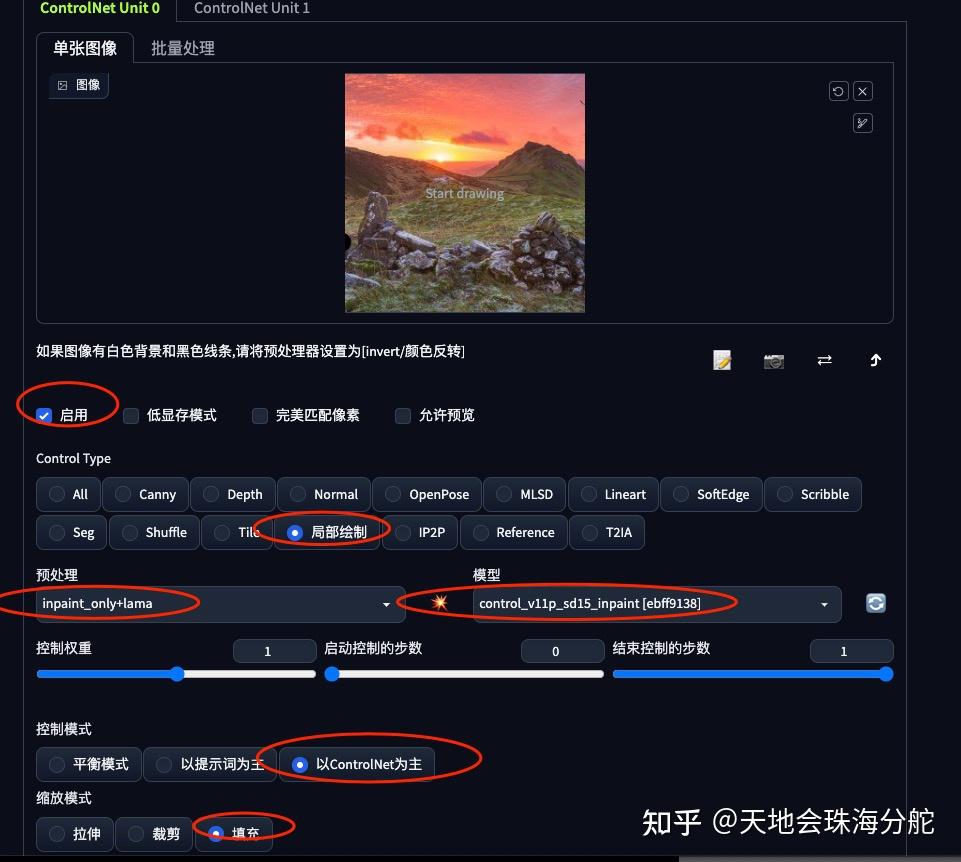This screenshot has height=862, width=961.
Task: Click the swap-dimensions double-arrow icon
Action: 824,360
